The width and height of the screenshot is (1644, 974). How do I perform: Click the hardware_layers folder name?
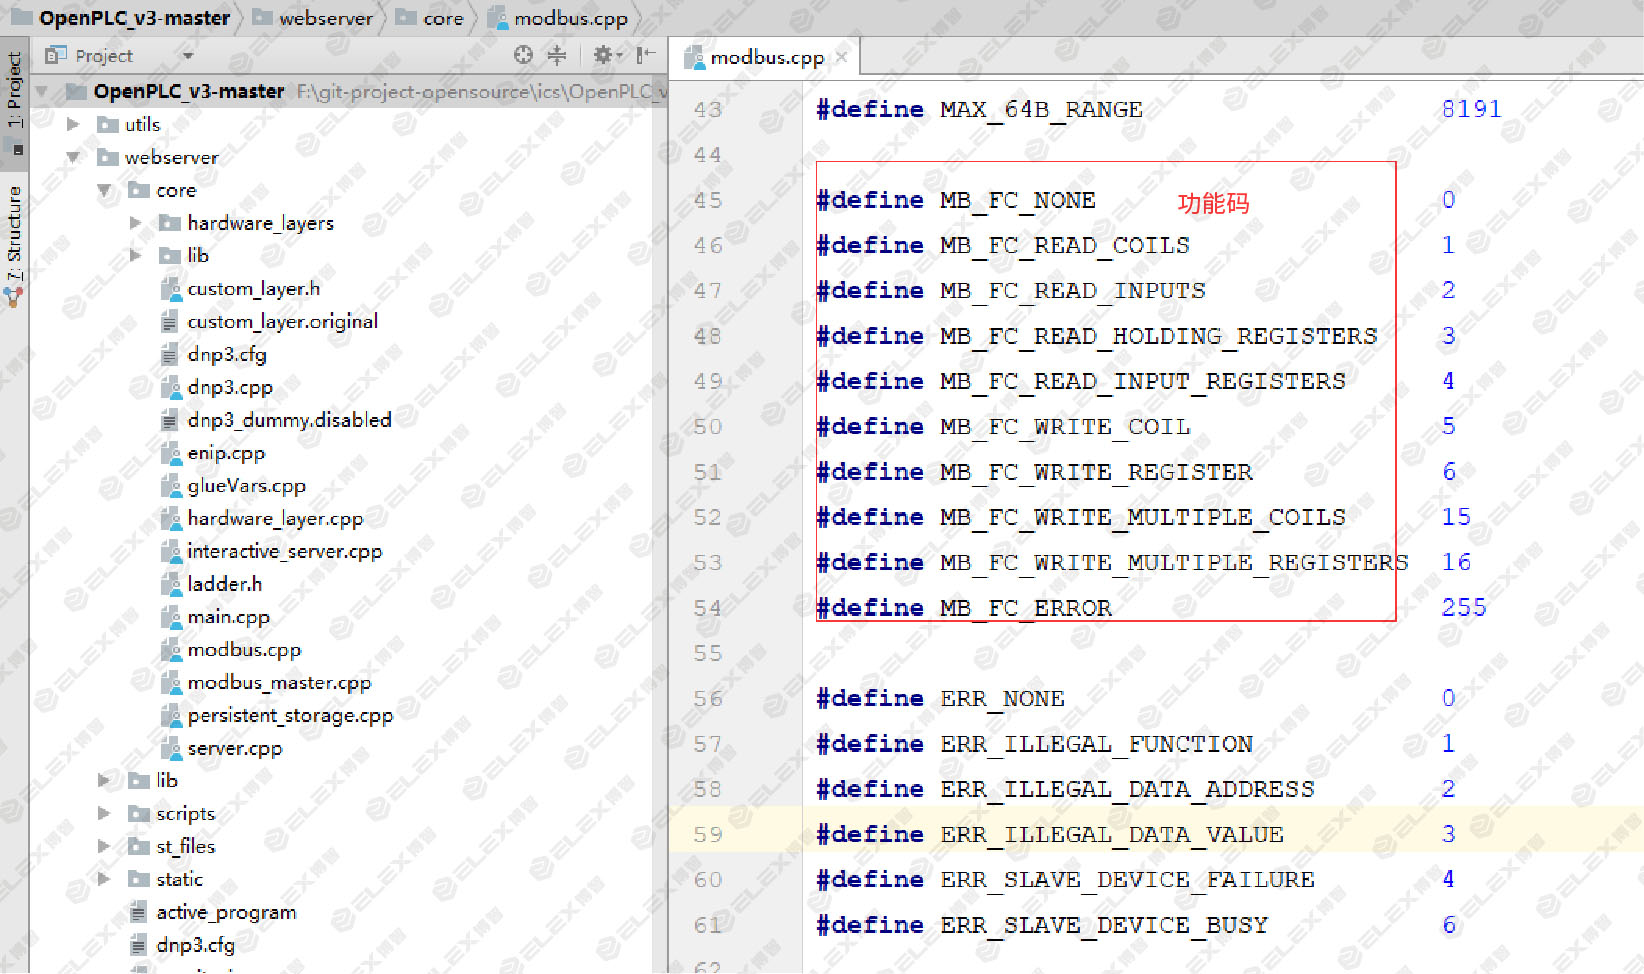click(260, 222)
